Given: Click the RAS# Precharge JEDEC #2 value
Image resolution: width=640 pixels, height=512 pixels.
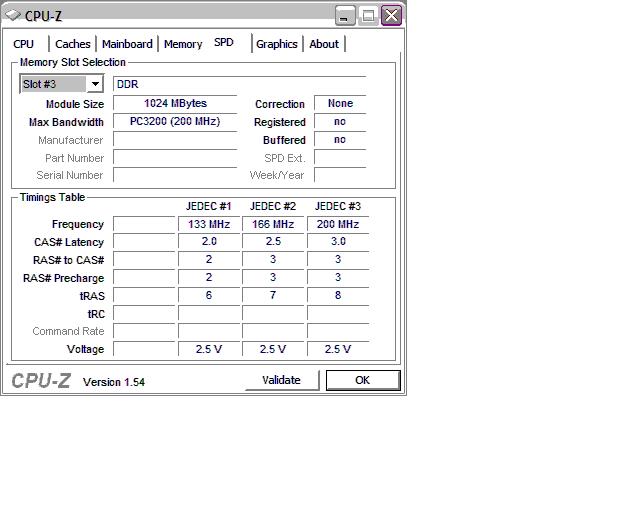Looking at the screenshot, I should coord(273,277).
